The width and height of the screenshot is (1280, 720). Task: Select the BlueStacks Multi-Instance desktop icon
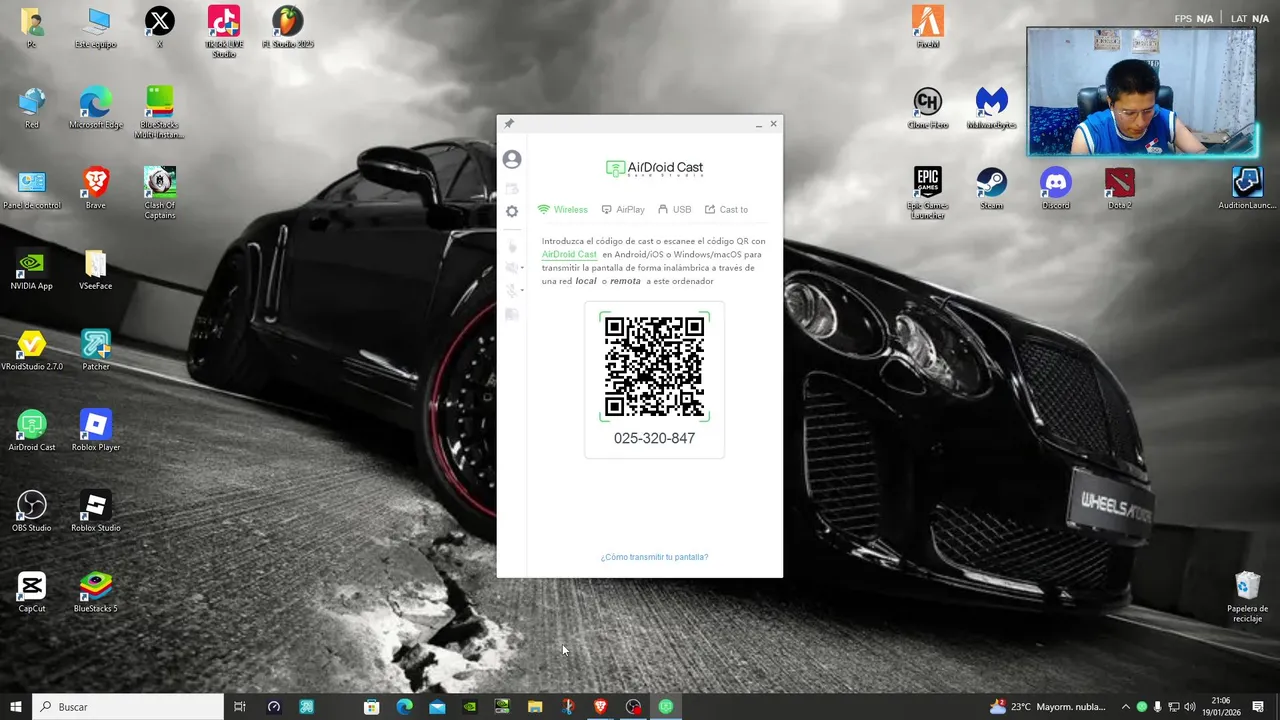point(160,113)
